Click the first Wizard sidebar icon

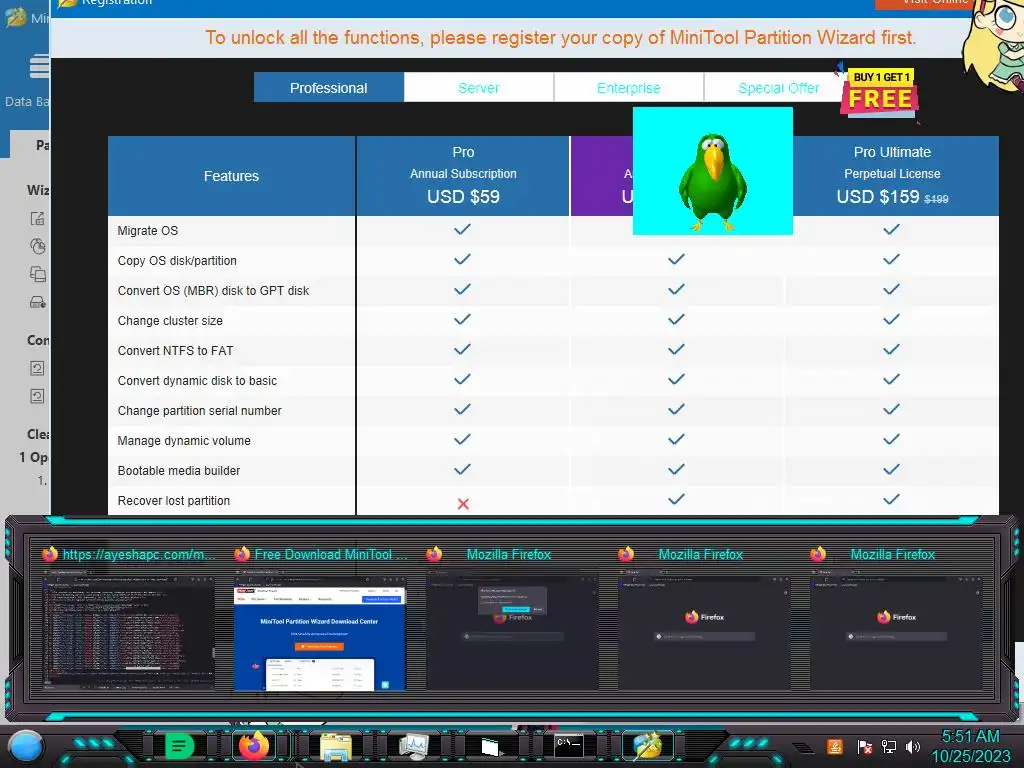38,219
